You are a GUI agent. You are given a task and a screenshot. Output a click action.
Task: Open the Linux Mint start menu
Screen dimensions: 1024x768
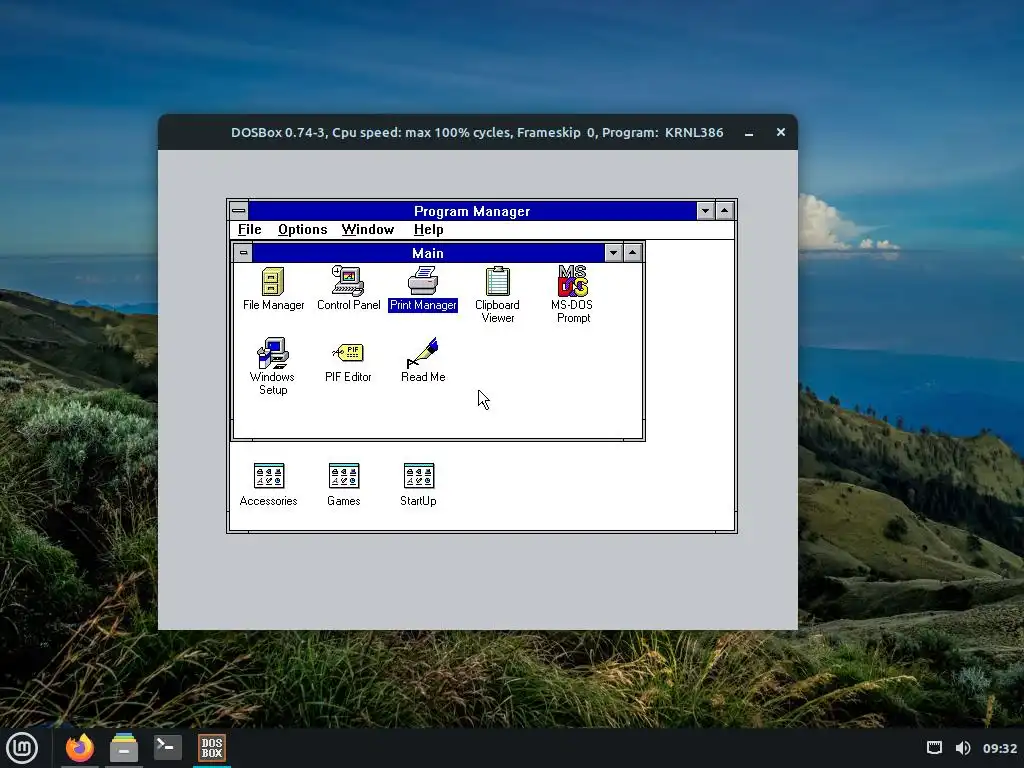[x=22, y=748]
